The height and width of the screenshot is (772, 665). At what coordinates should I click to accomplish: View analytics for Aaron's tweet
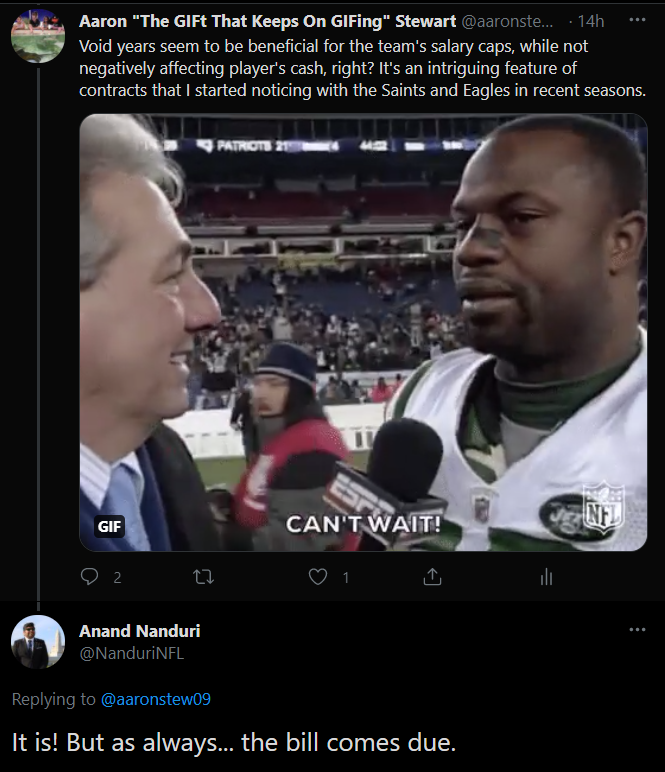pos(546,577)
